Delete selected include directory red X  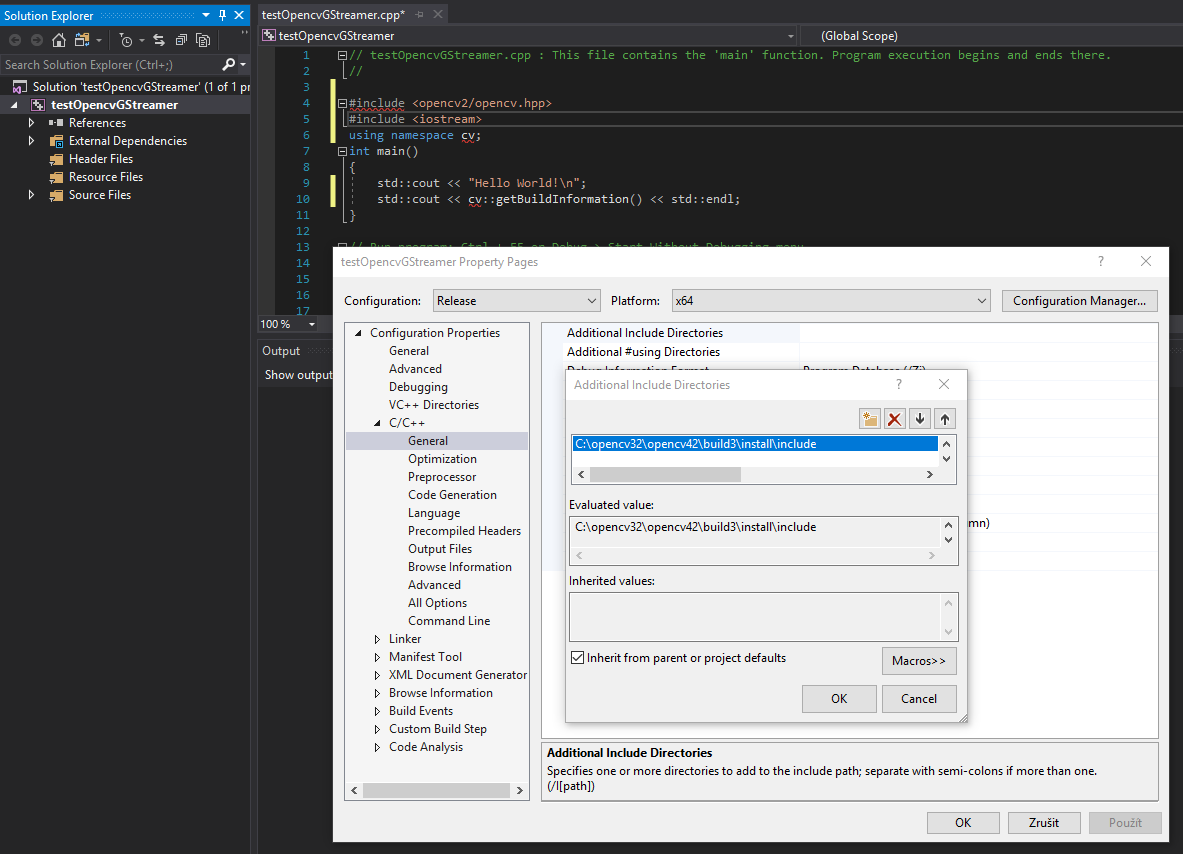(895, 419)
